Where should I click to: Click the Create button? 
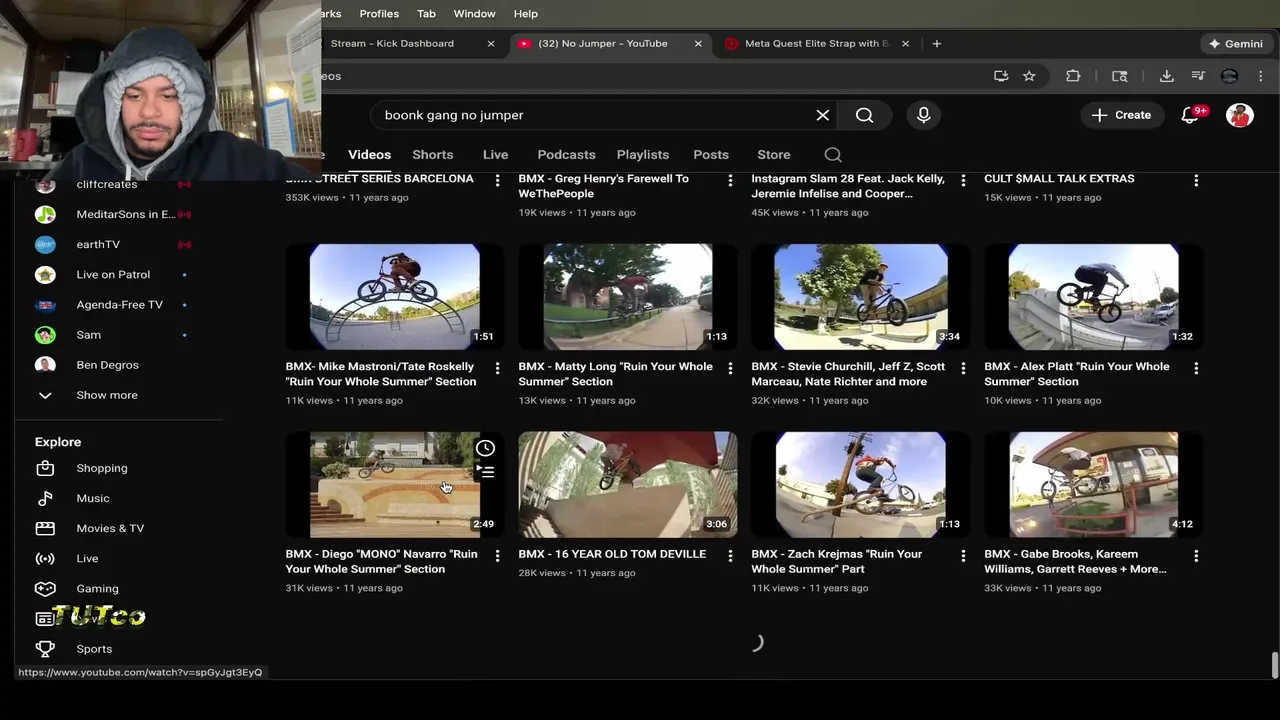pyautogui.click(x=1121, y=115)
